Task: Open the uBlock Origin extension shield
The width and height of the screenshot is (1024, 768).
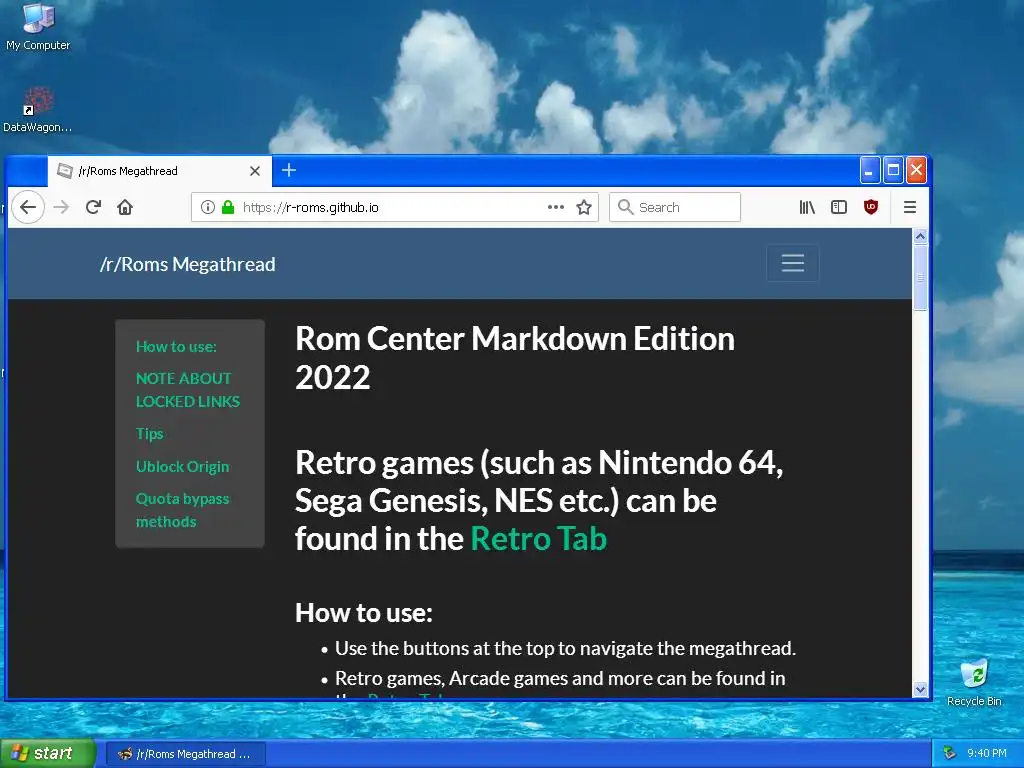Action: coord(871,207)
